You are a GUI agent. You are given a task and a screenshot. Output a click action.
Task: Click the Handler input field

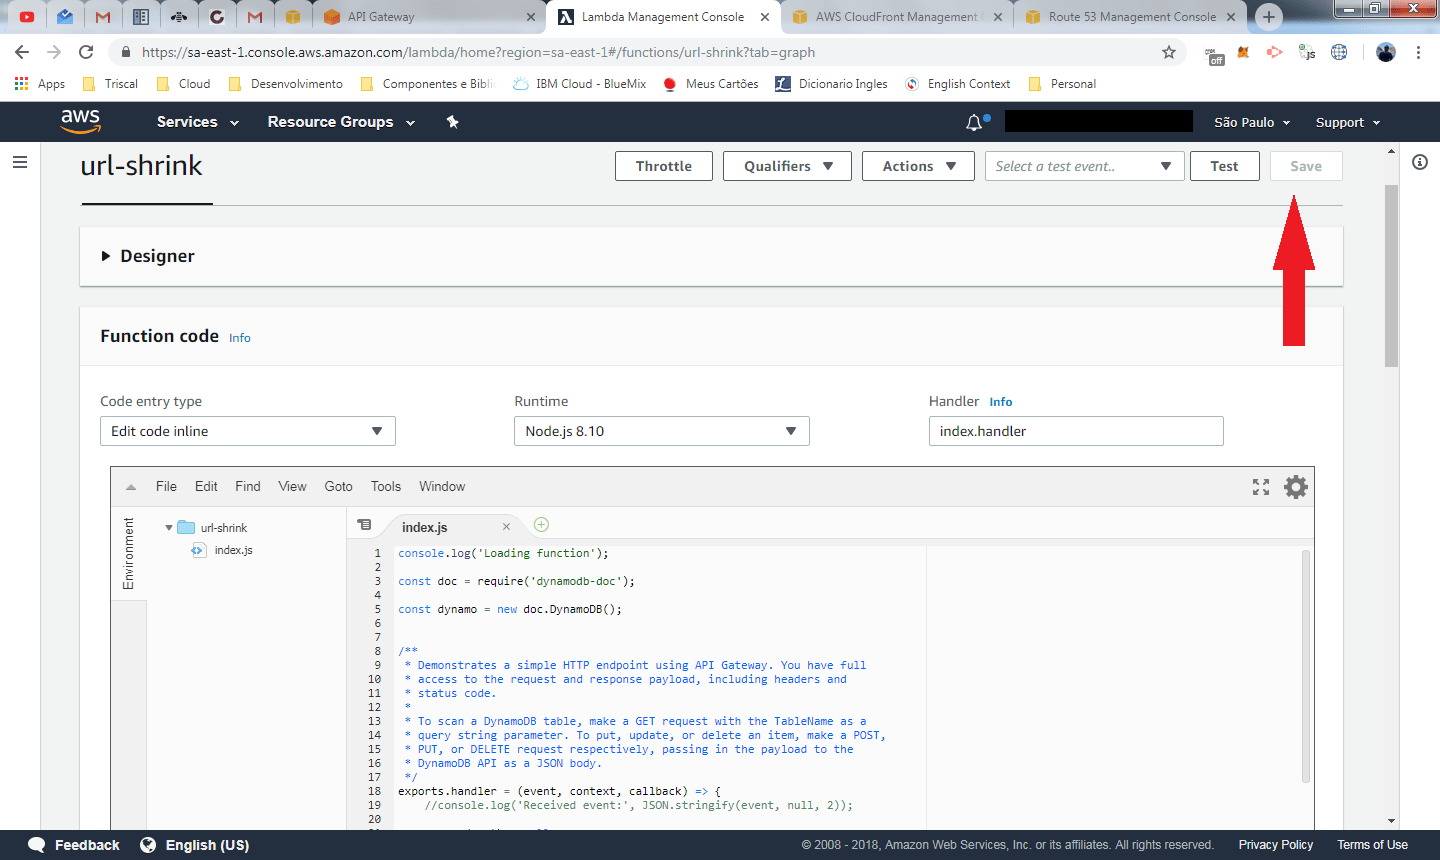[x=1076, y=431]
